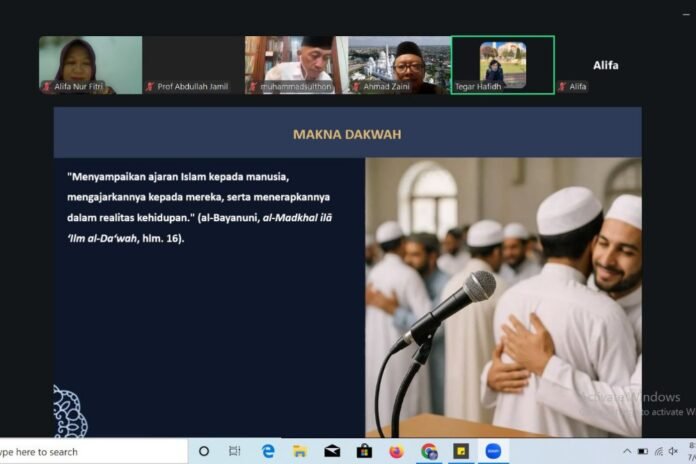Launch Firefox from the taskbar
696x464 pixels.
(396, 452)
